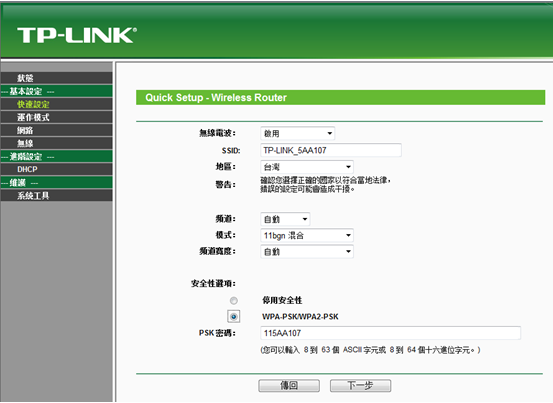Open 系統工具 system tools
Screen dimensions: 553x403
coord(56,195)
